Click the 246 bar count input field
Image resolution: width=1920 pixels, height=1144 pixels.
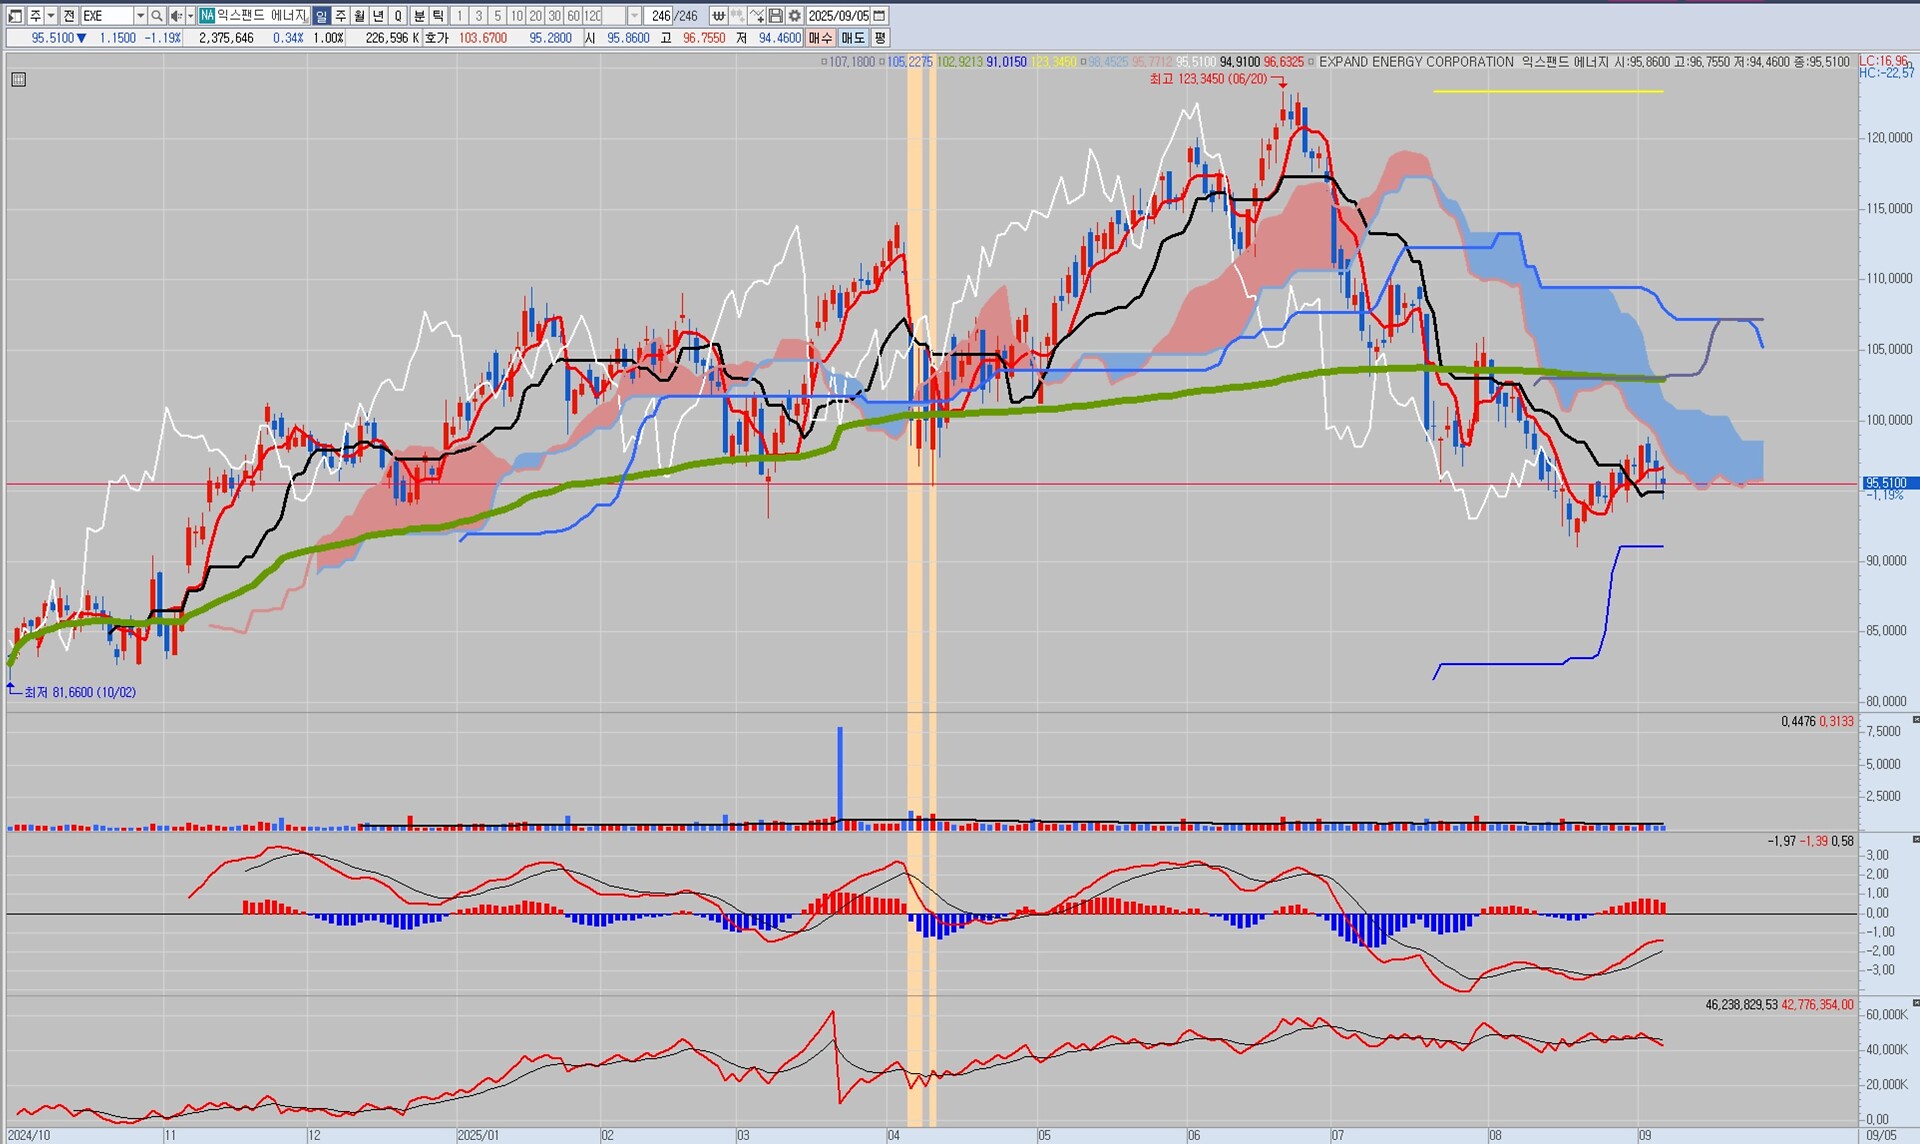pyautogui.click(x=660, y=16)
